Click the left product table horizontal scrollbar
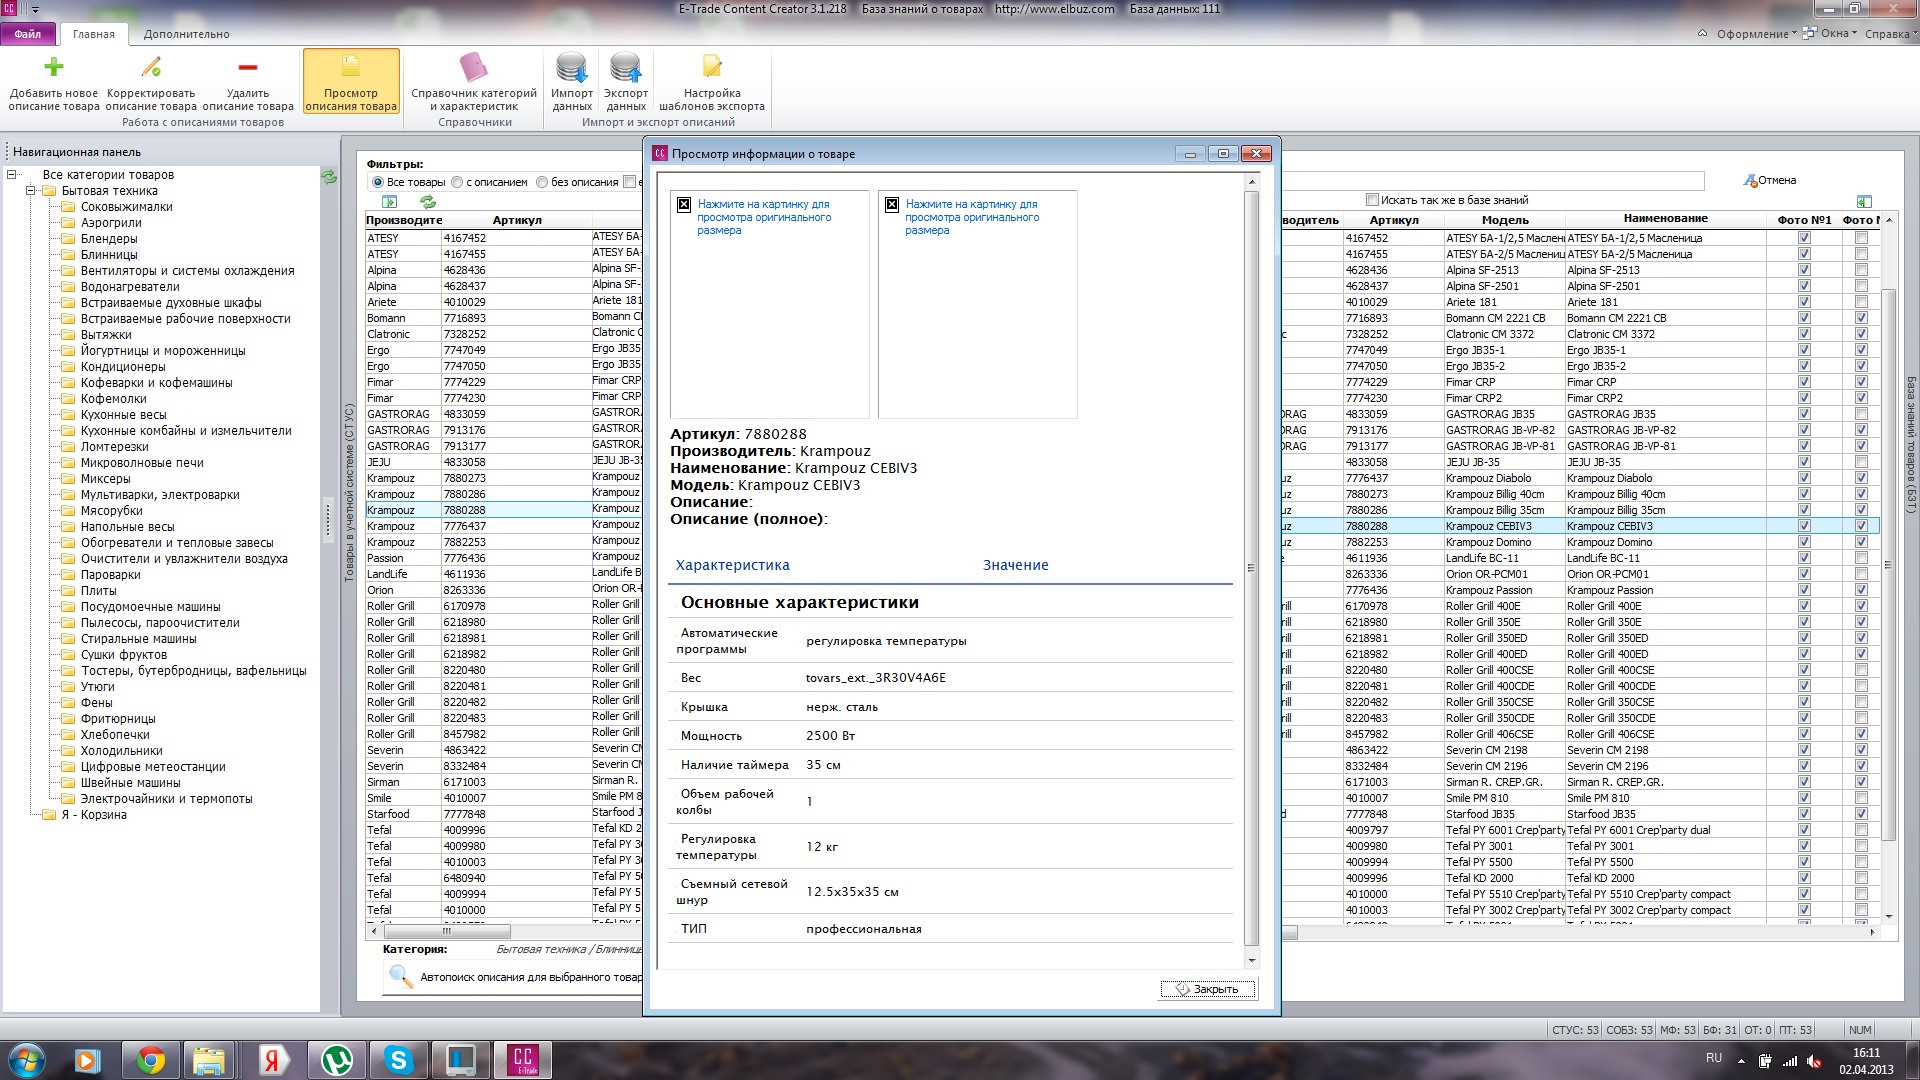Screen dimensions: 1920x1080 coord(448,931)
